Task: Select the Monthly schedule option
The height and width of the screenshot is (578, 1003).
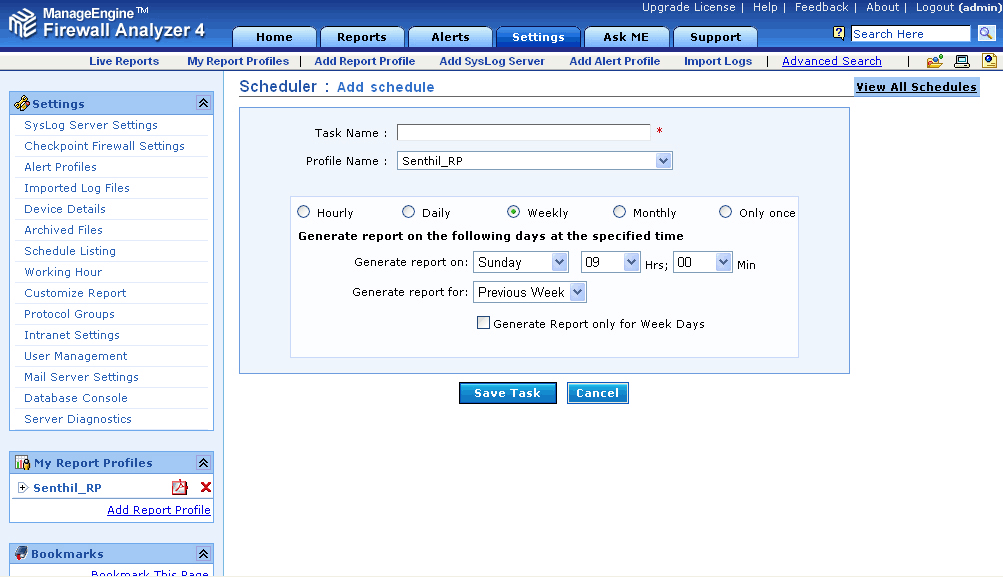Action: point(620,212)
